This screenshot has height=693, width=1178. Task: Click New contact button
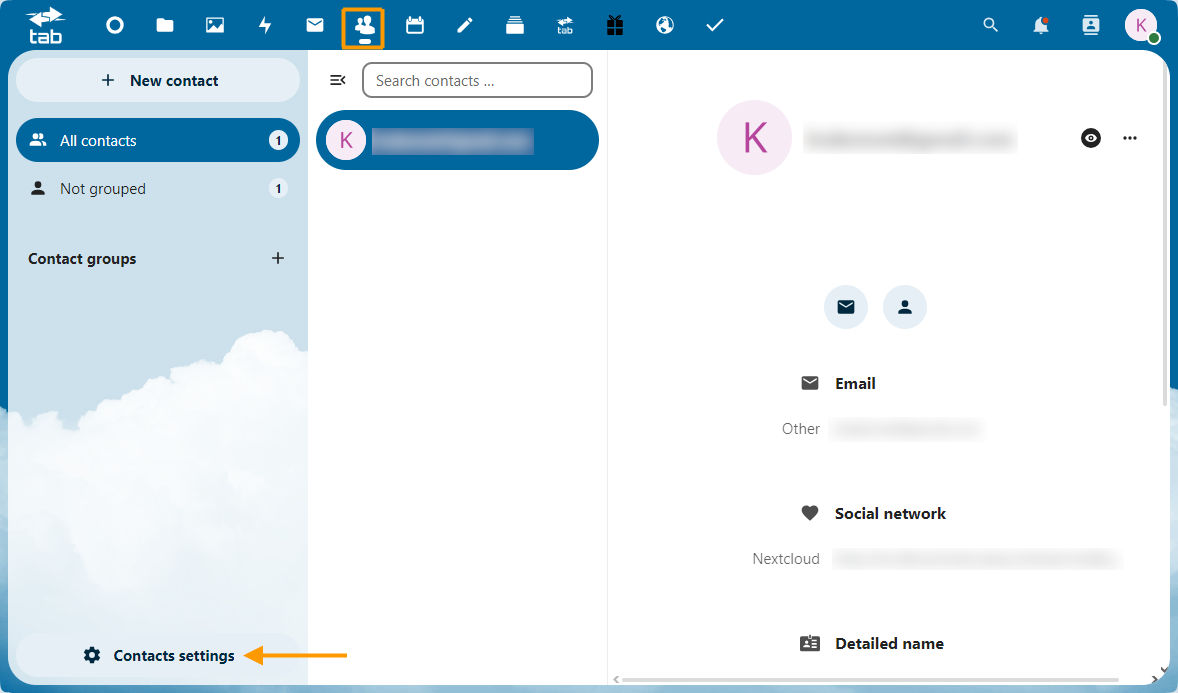click(x=158, y=80)
